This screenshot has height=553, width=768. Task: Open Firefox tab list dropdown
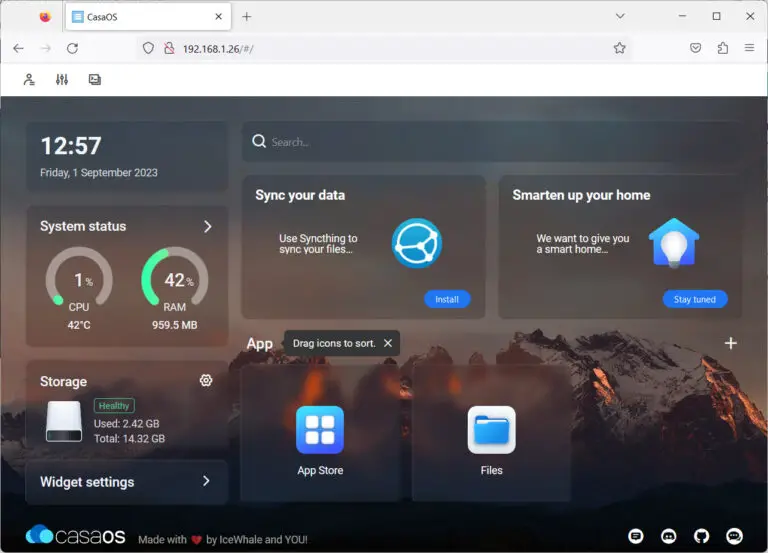click(620, 16)
